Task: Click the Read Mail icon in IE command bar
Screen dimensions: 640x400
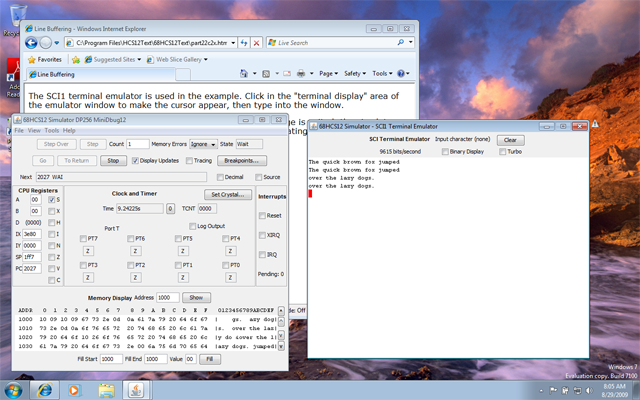Action: click(287, 73)
